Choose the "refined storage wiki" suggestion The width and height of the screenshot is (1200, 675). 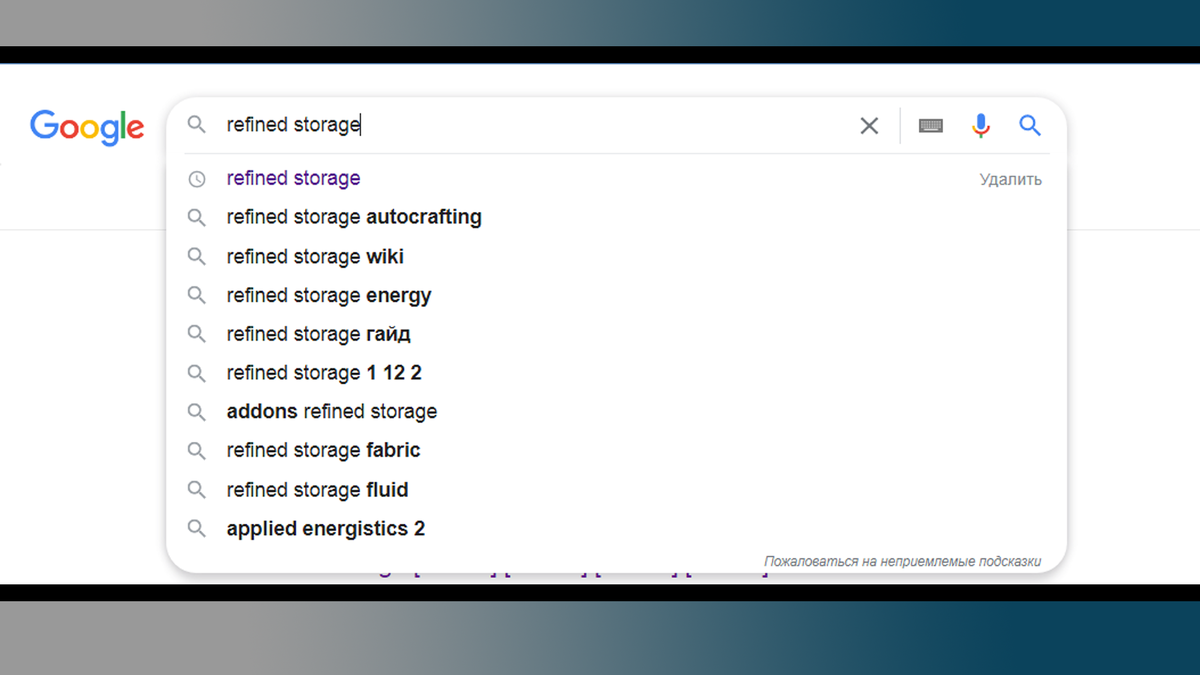pyautogui.click(x=315, y=257)
